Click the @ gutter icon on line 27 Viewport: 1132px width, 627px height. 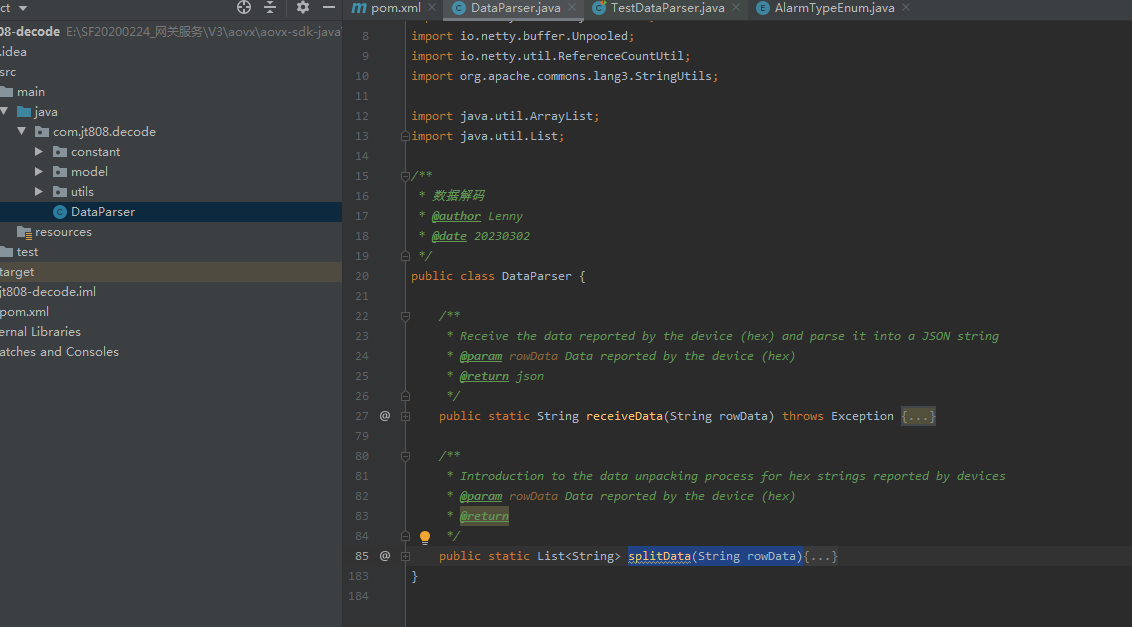(x=385, y=416)
